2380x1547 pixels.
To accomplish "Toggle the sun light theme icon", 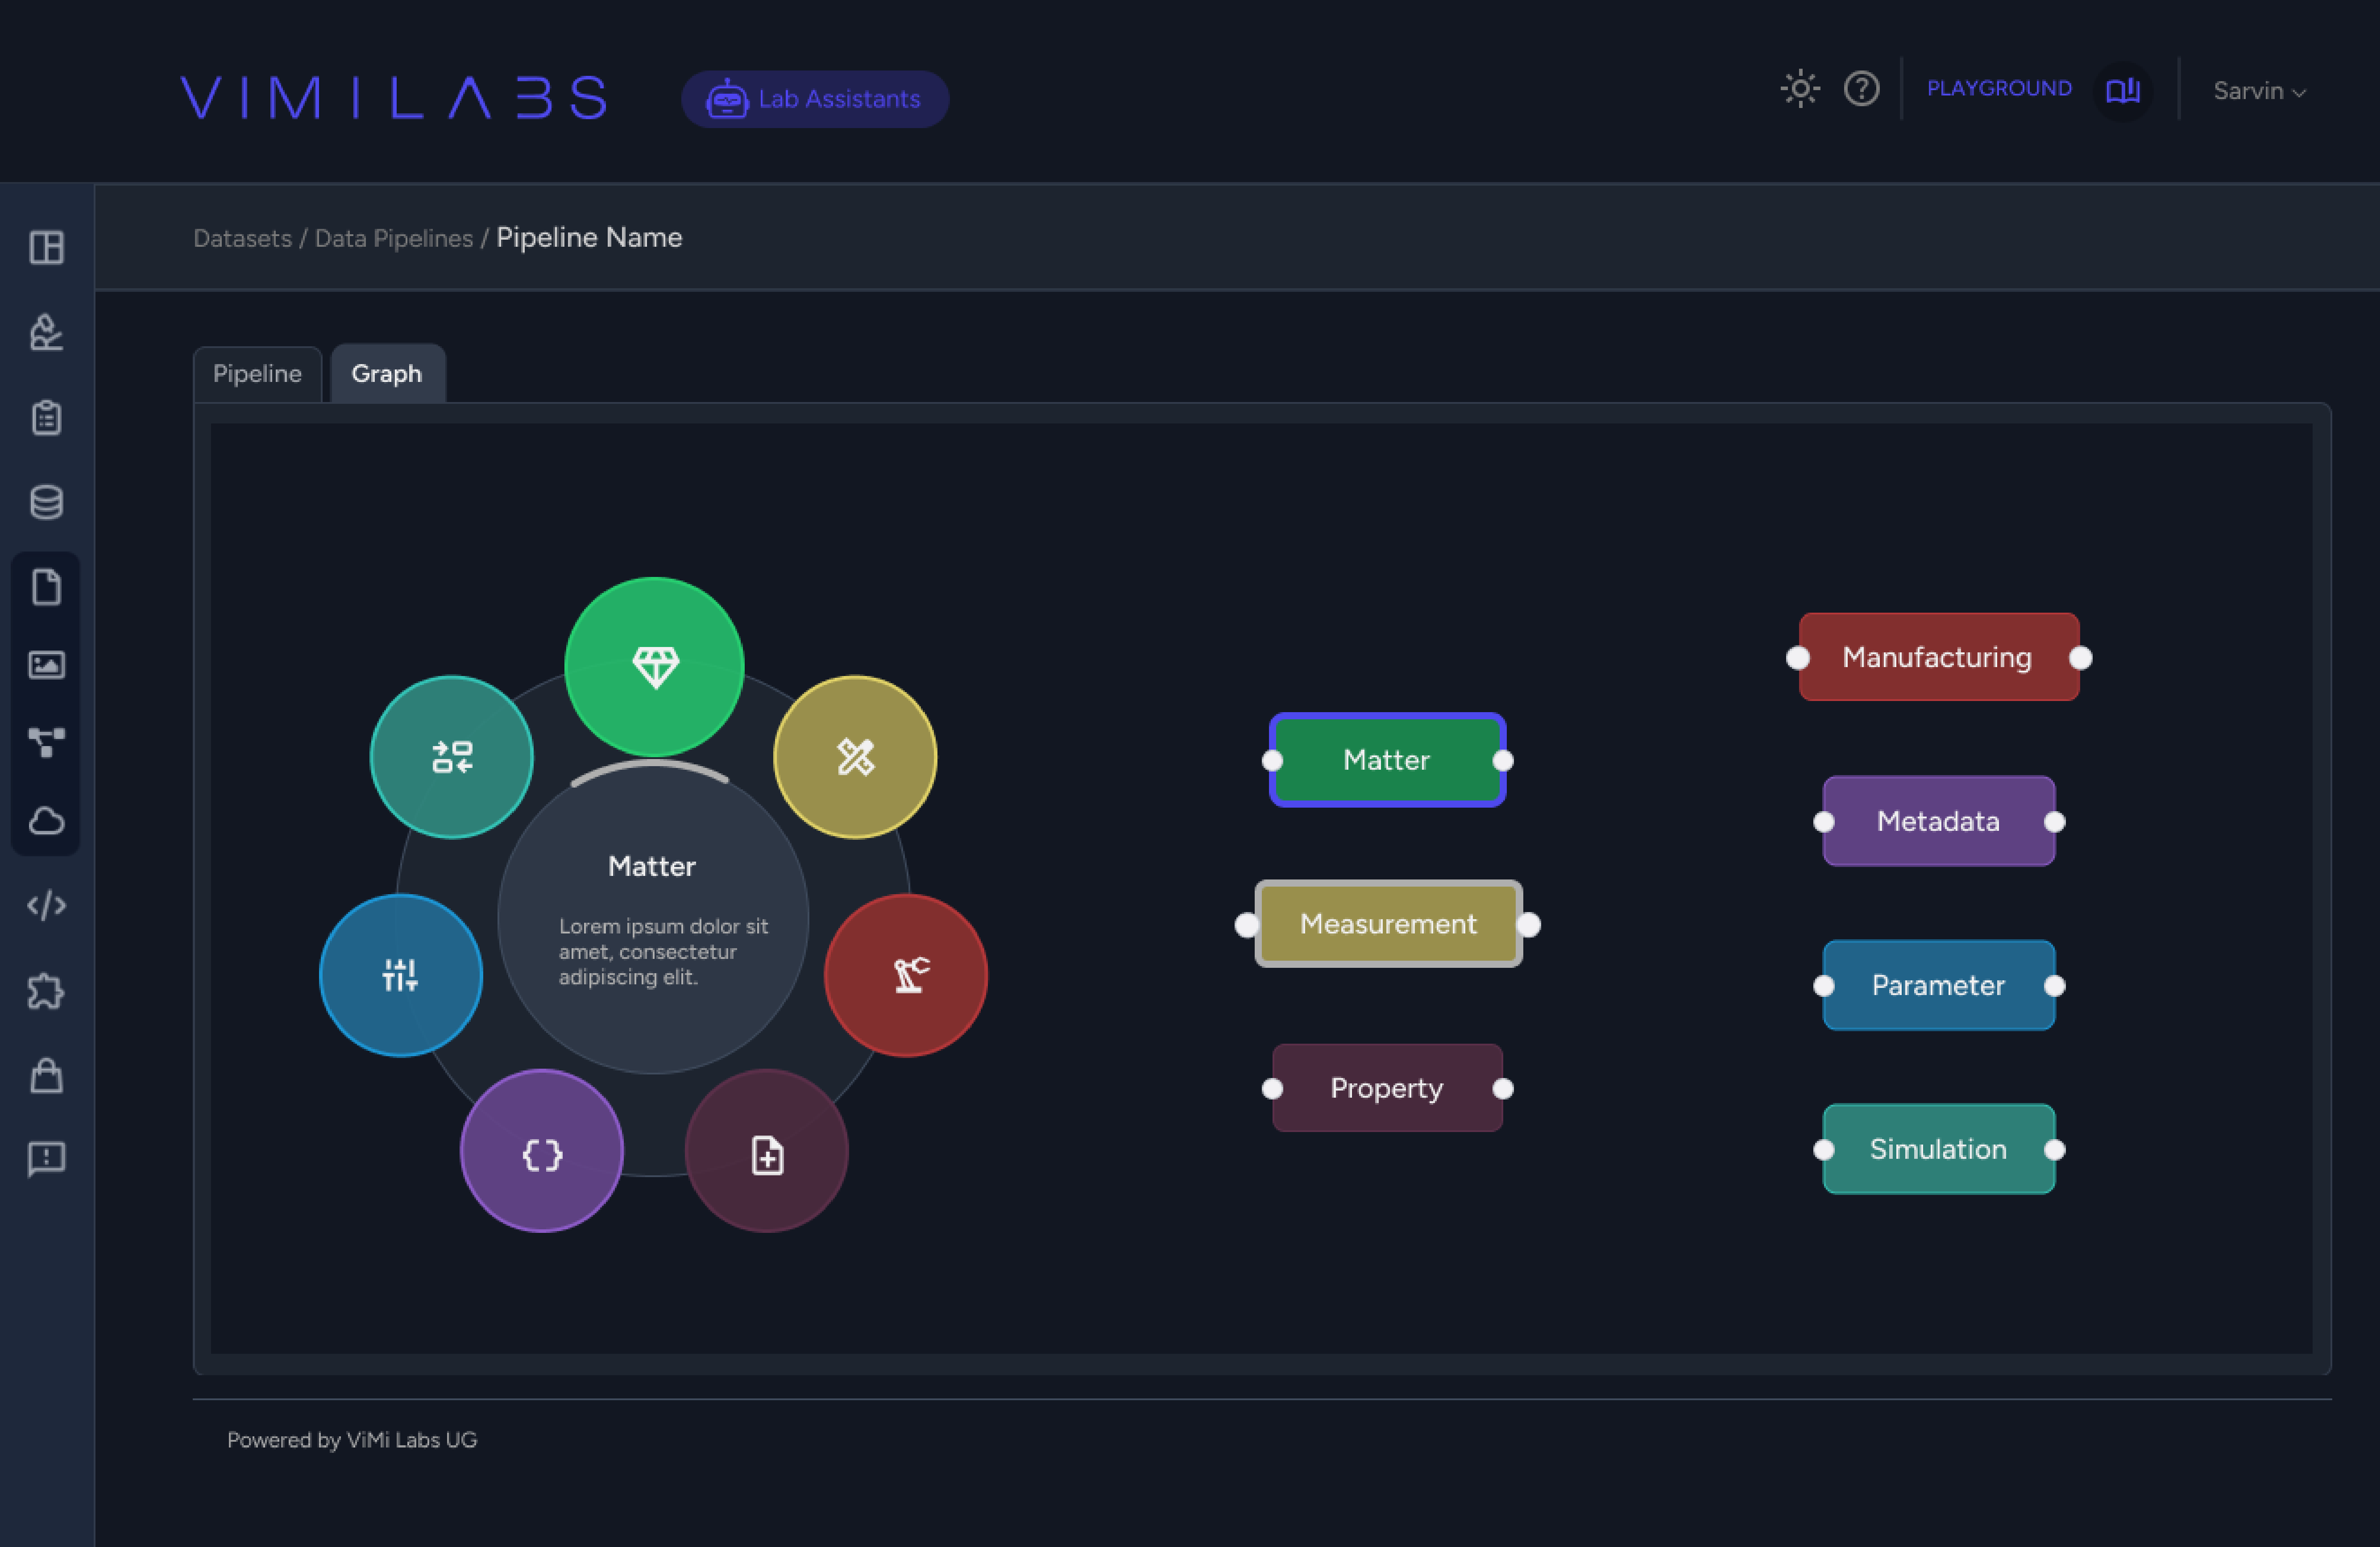I will (1800, 89).
